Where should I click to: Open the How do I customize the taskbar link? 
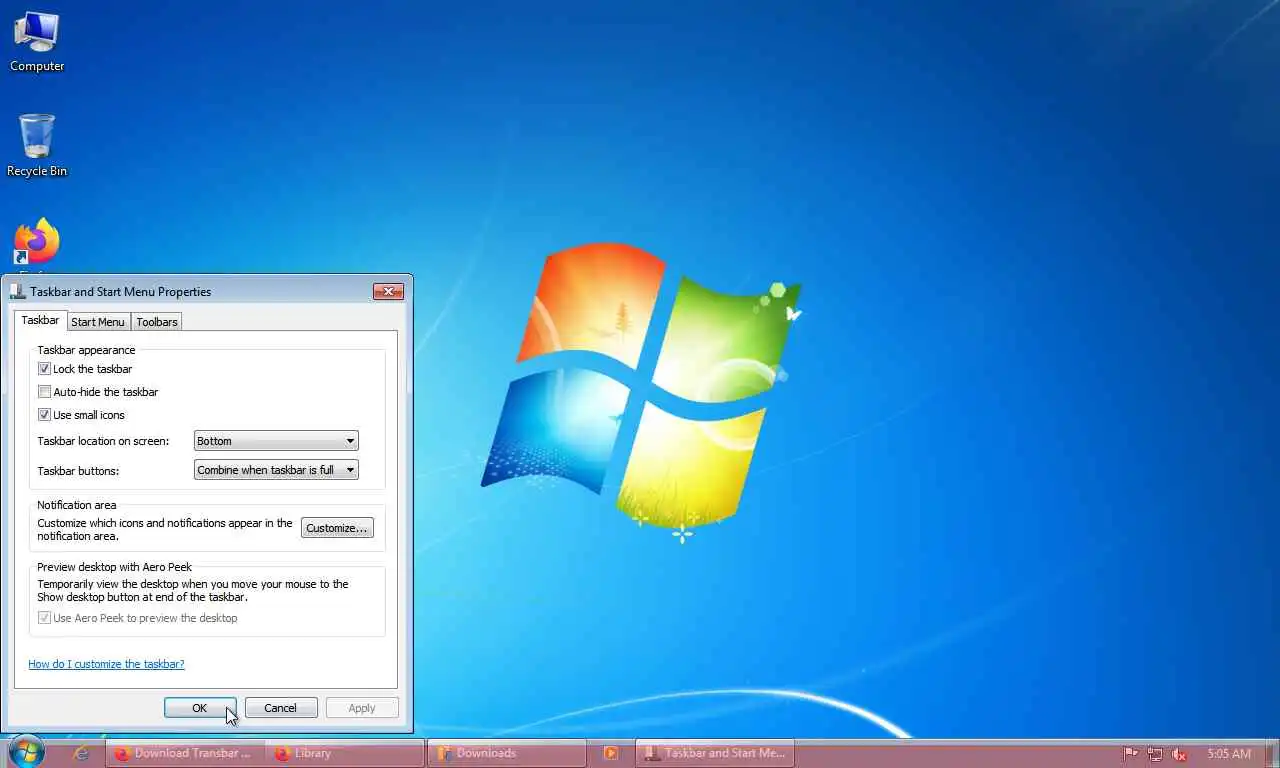(x=106, y=664)
